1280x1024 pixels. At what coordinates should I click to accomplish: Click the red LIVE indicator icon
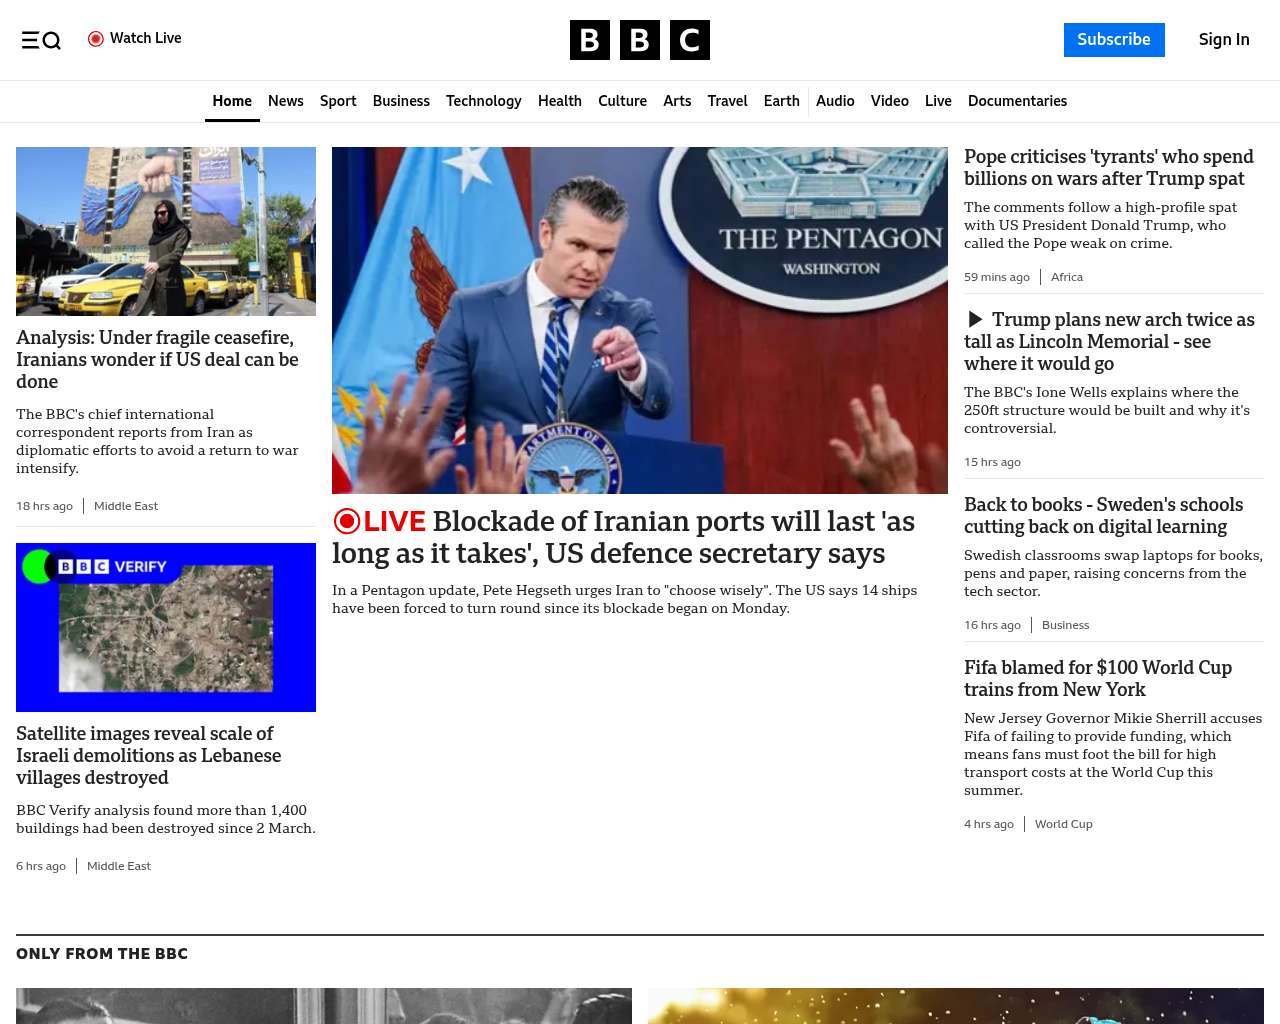(x=347, y=521)
